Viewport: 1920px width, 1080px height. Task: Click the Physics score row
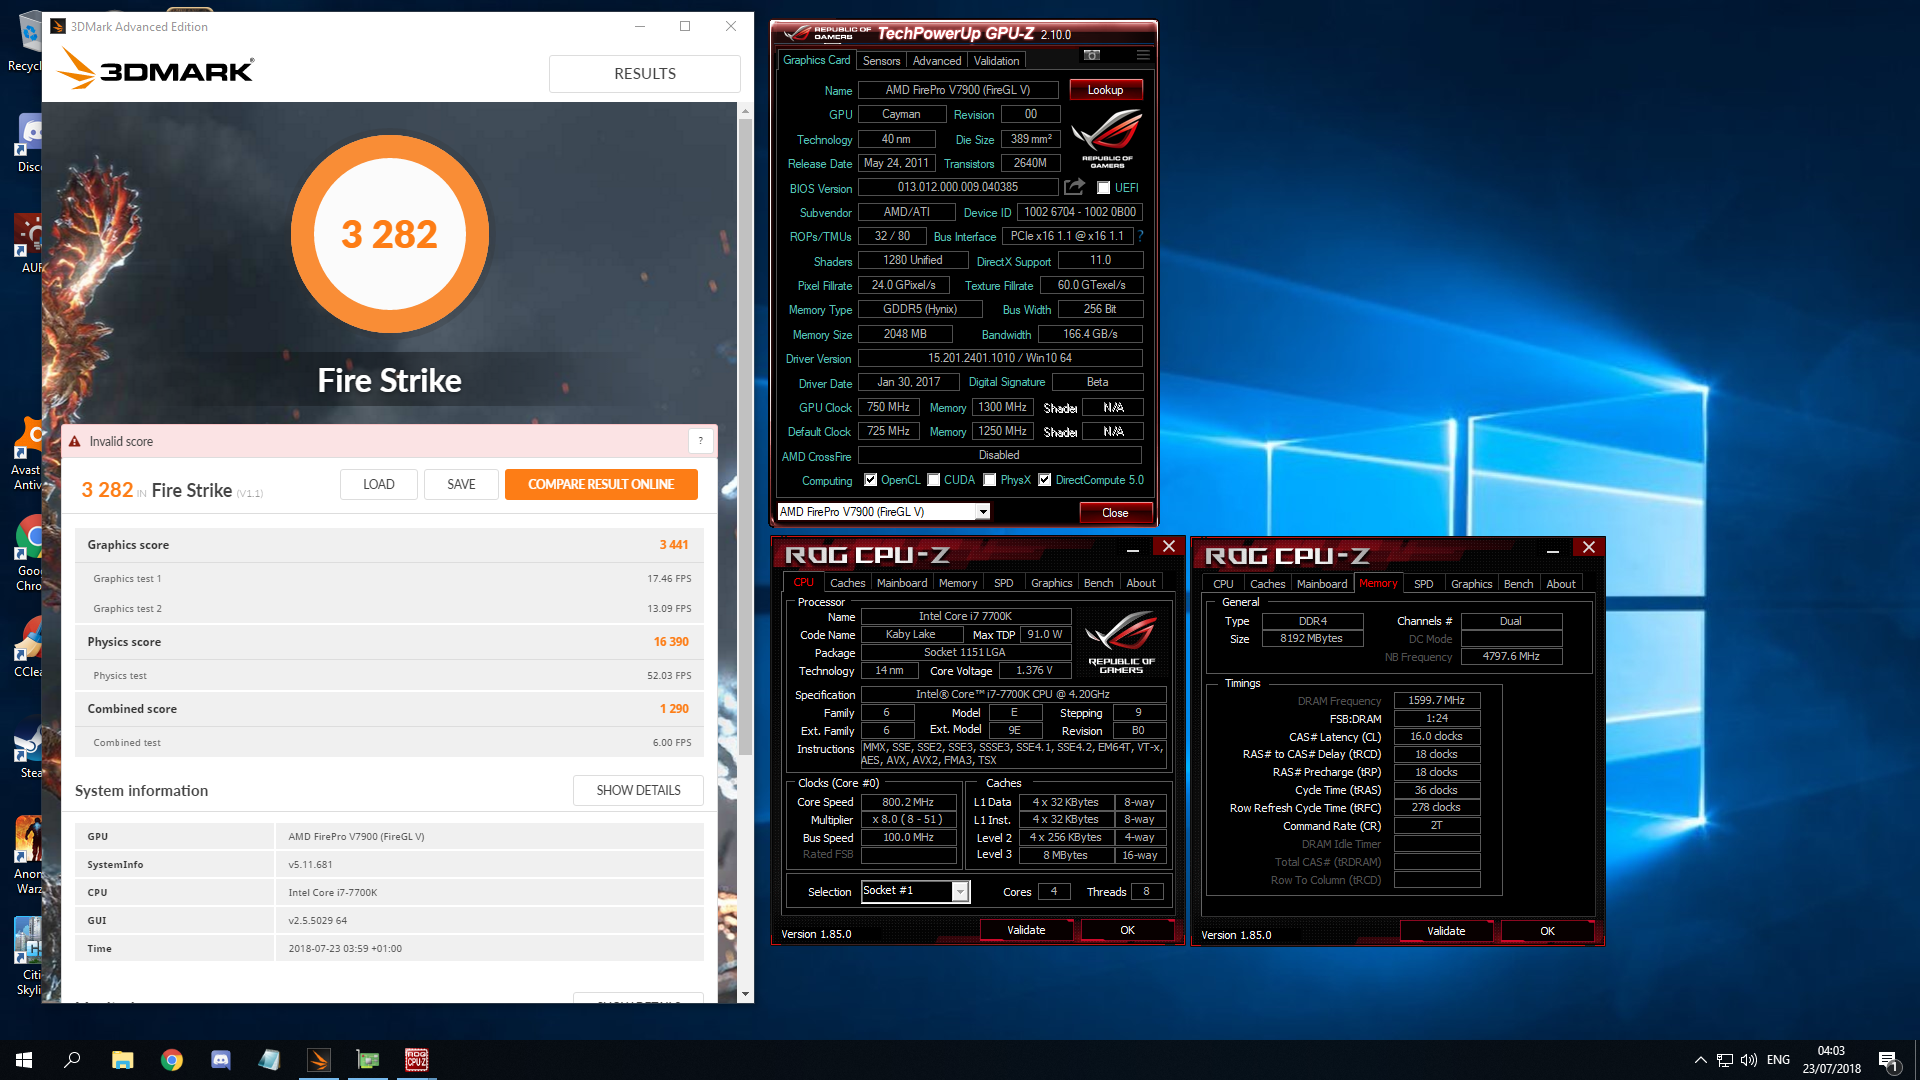click(389, 642)
